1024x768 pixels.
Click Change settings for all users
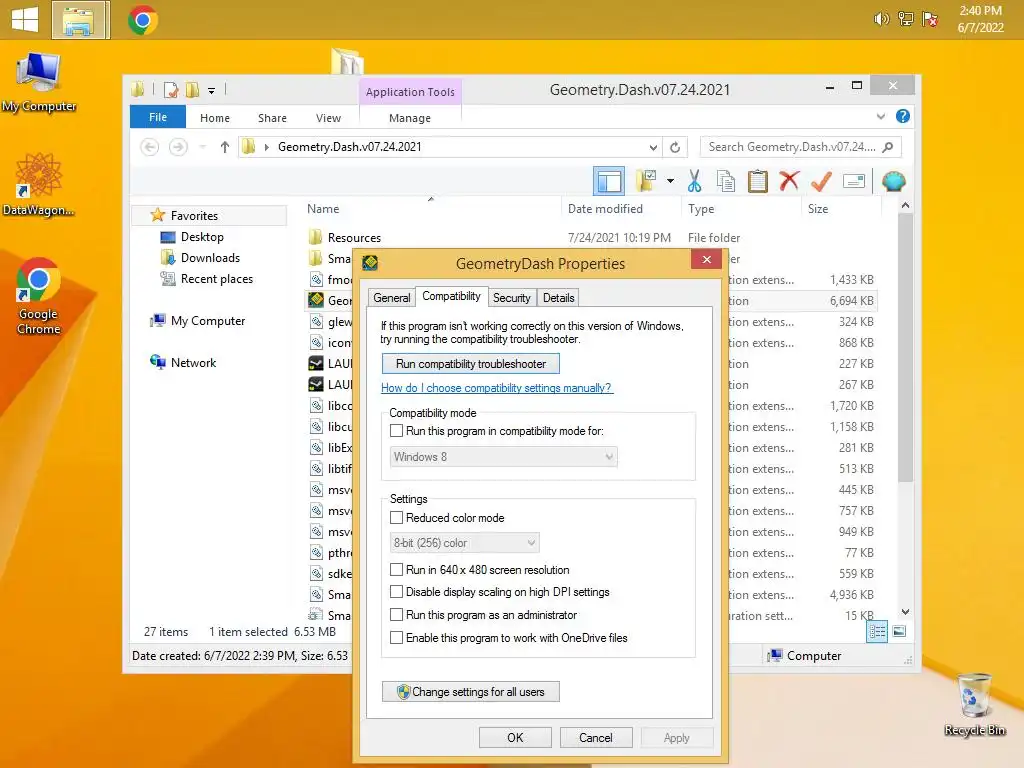point(471,692)
